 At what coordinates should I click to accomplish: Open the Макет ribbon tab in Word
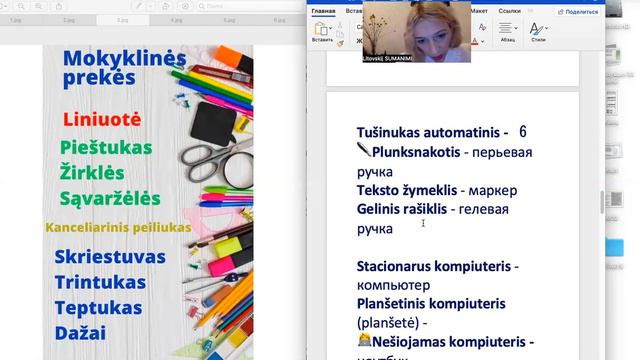479,11
